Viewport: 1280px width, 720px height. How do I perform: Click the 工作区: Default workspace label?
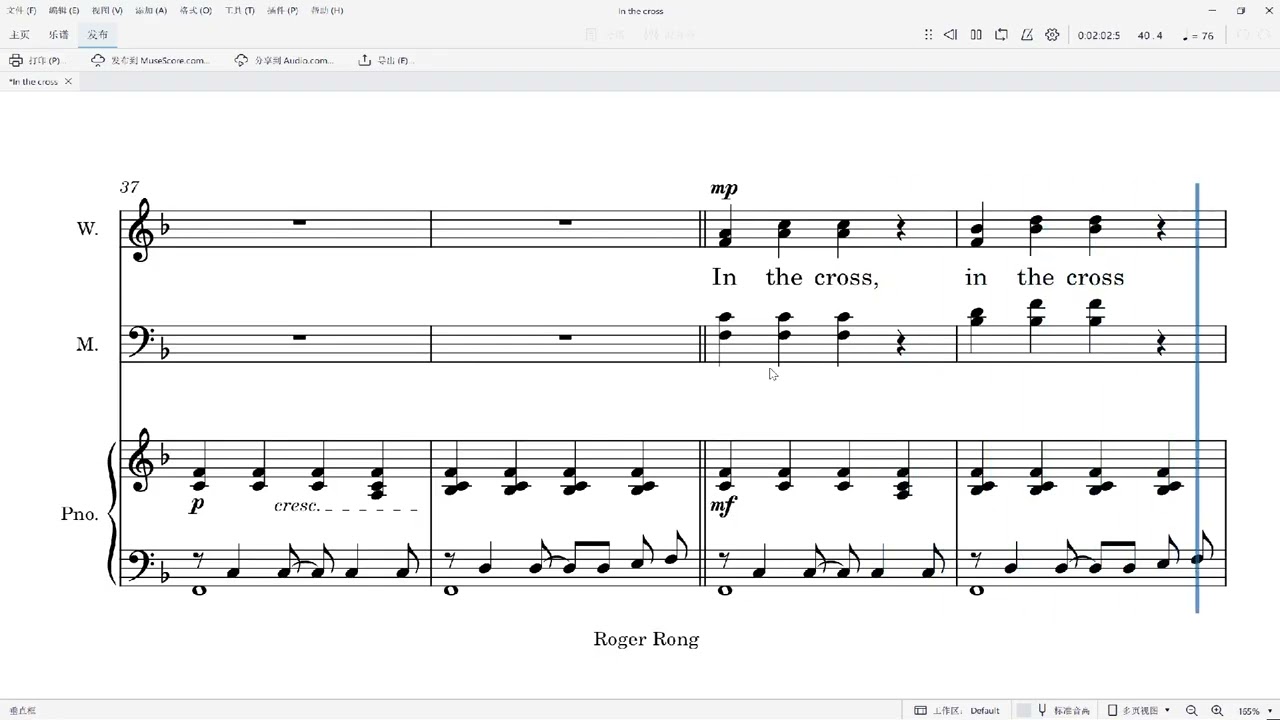coord(966,711)
